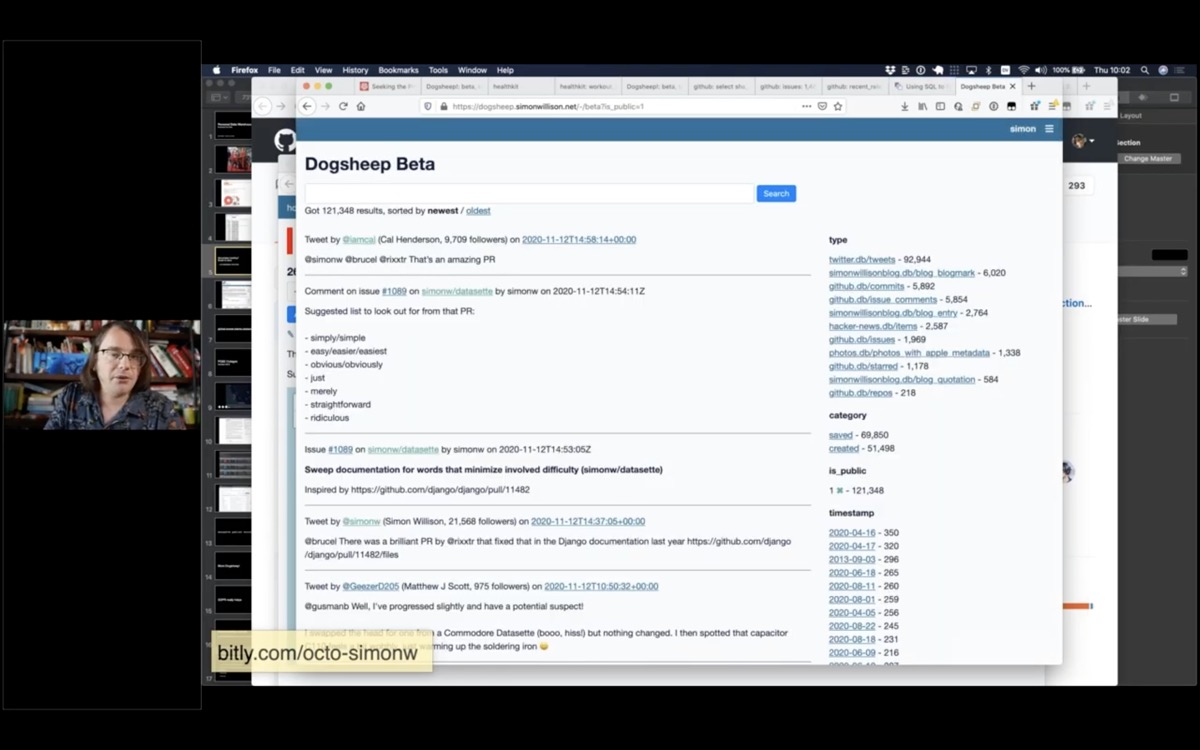Click the Firefox forward arrow
Viewport: 1200px width, 750px height.
[325, 106]
